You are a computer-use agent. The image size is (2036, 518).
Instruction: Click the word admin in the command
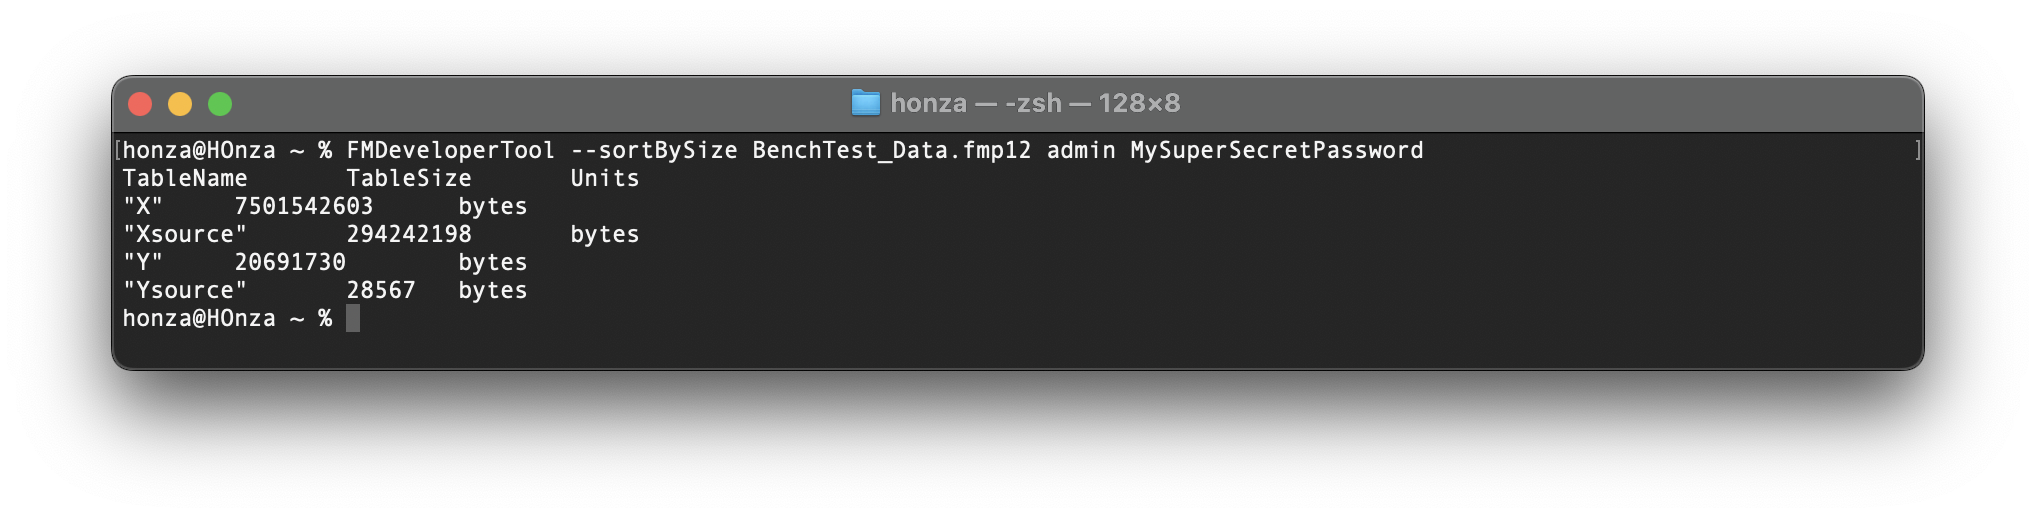[1080, 151]
